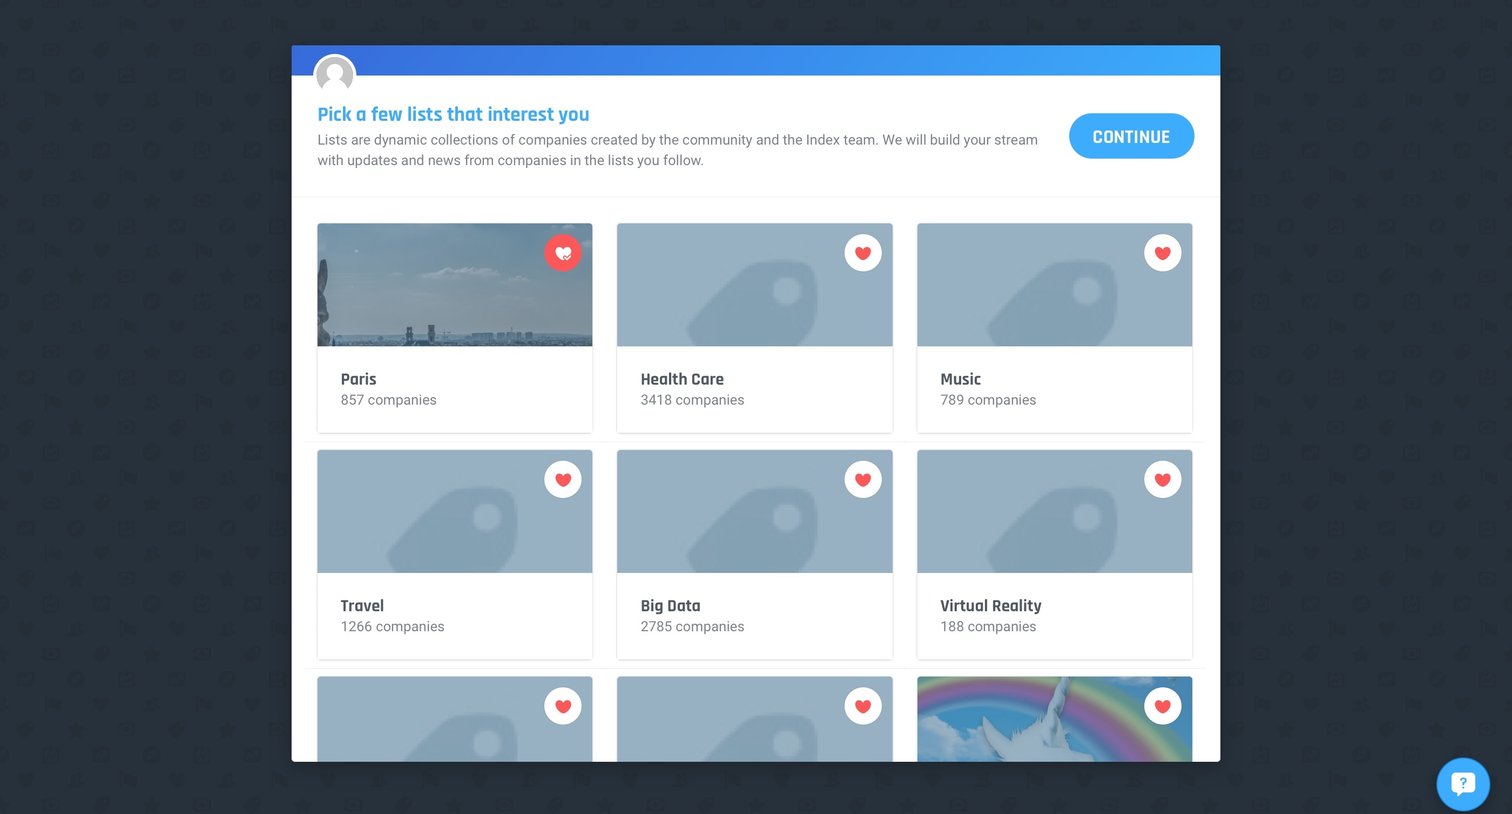1512x814 pixels.
Task: Click the Travel list title
Action: click(x=362, y=606)
